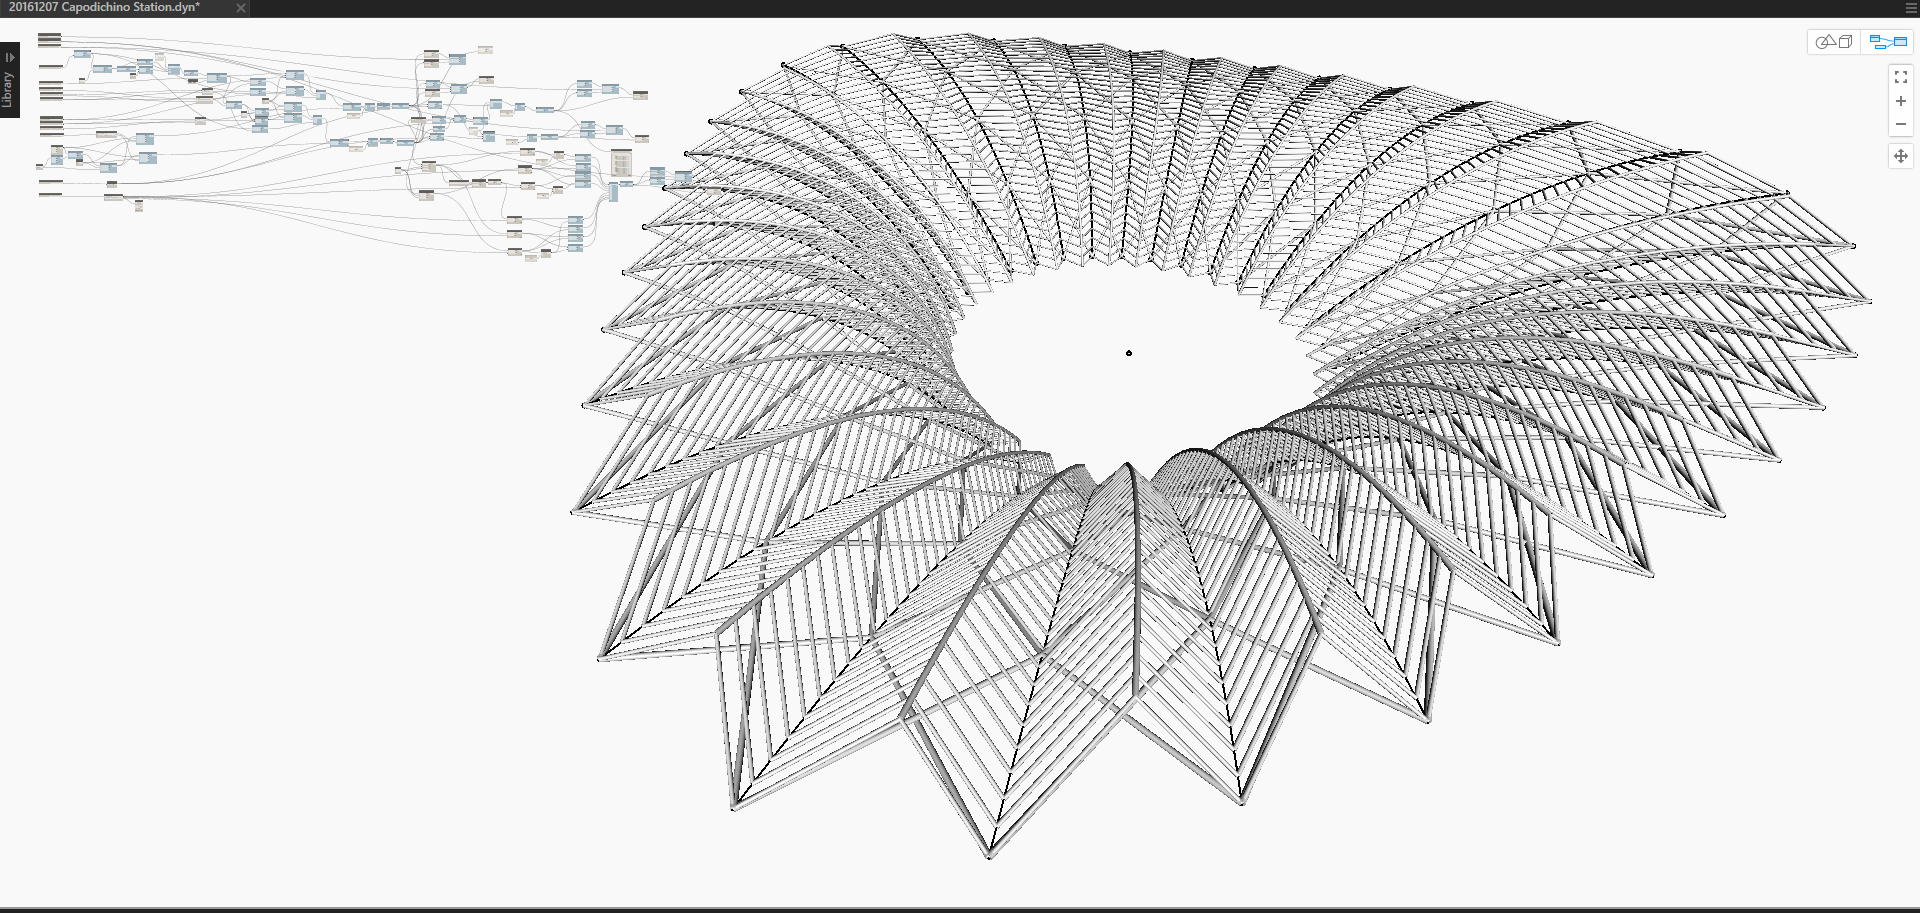Click the center point in the roof model

click(x=1129, y=353)
